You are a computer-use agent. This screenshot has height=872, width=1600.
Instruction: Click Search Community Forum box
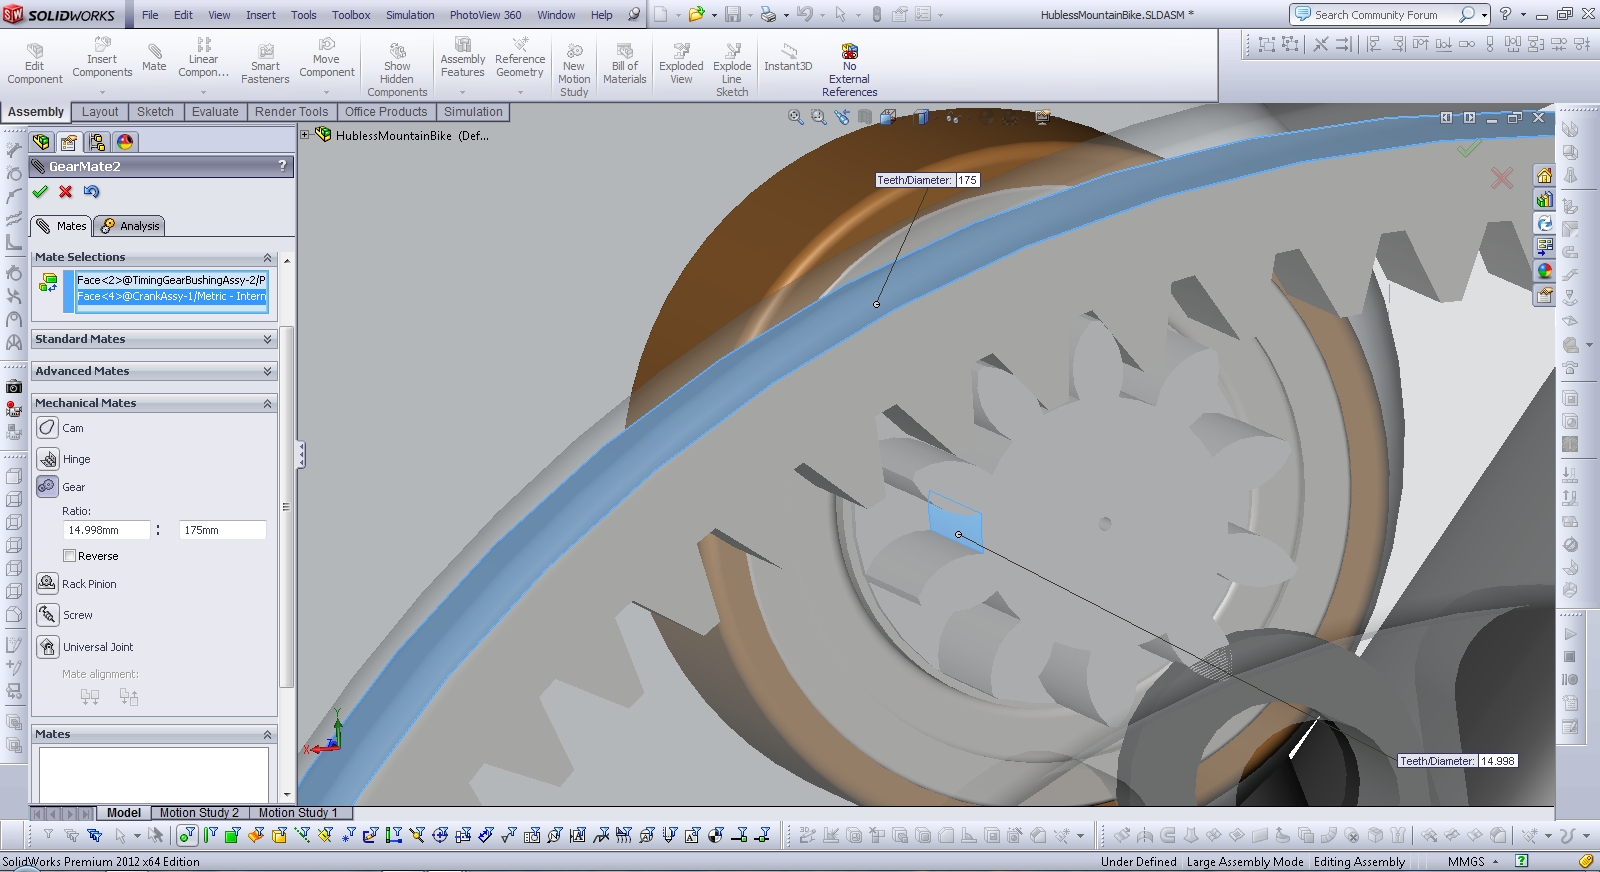coord(1380,15)
